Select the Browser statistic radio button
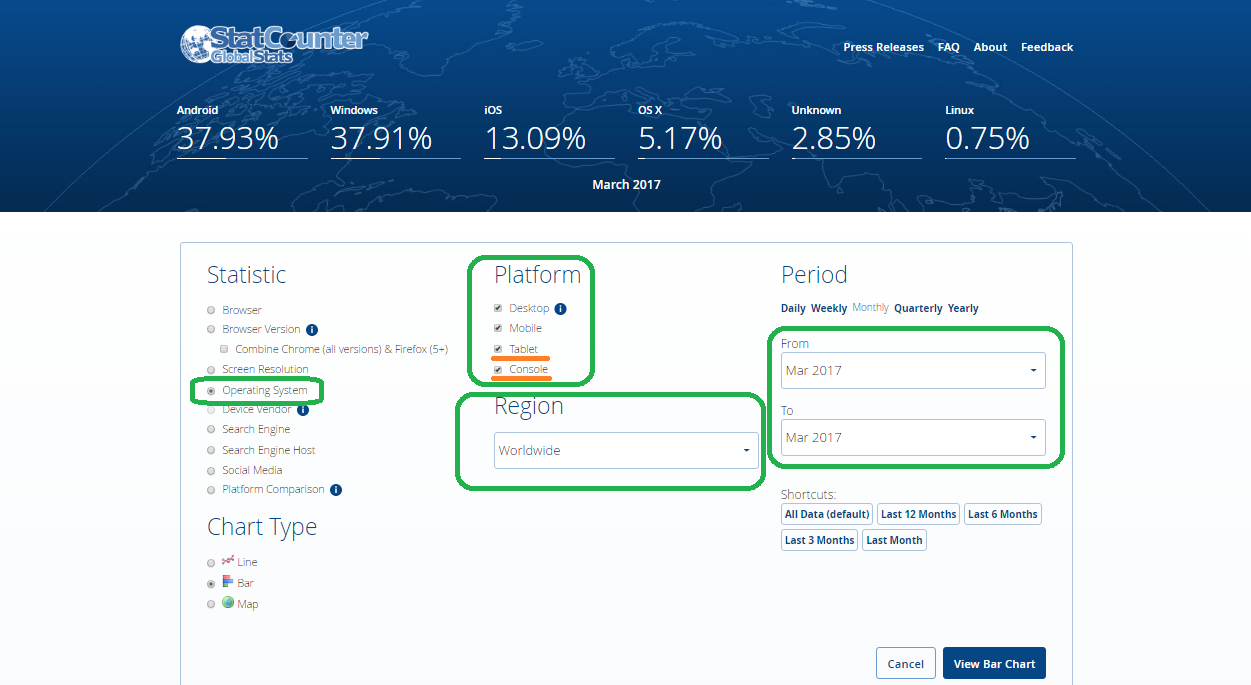This screenshot has width=1251, height=685. [211, 310]
